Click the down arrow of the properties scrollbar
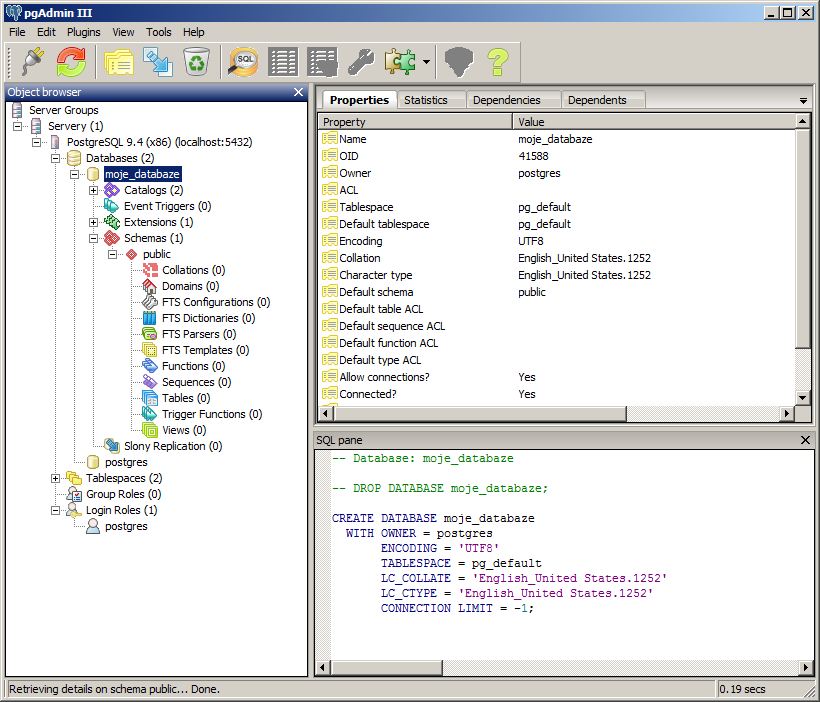The width and height of the screenshot is (820, 702). 803,397
